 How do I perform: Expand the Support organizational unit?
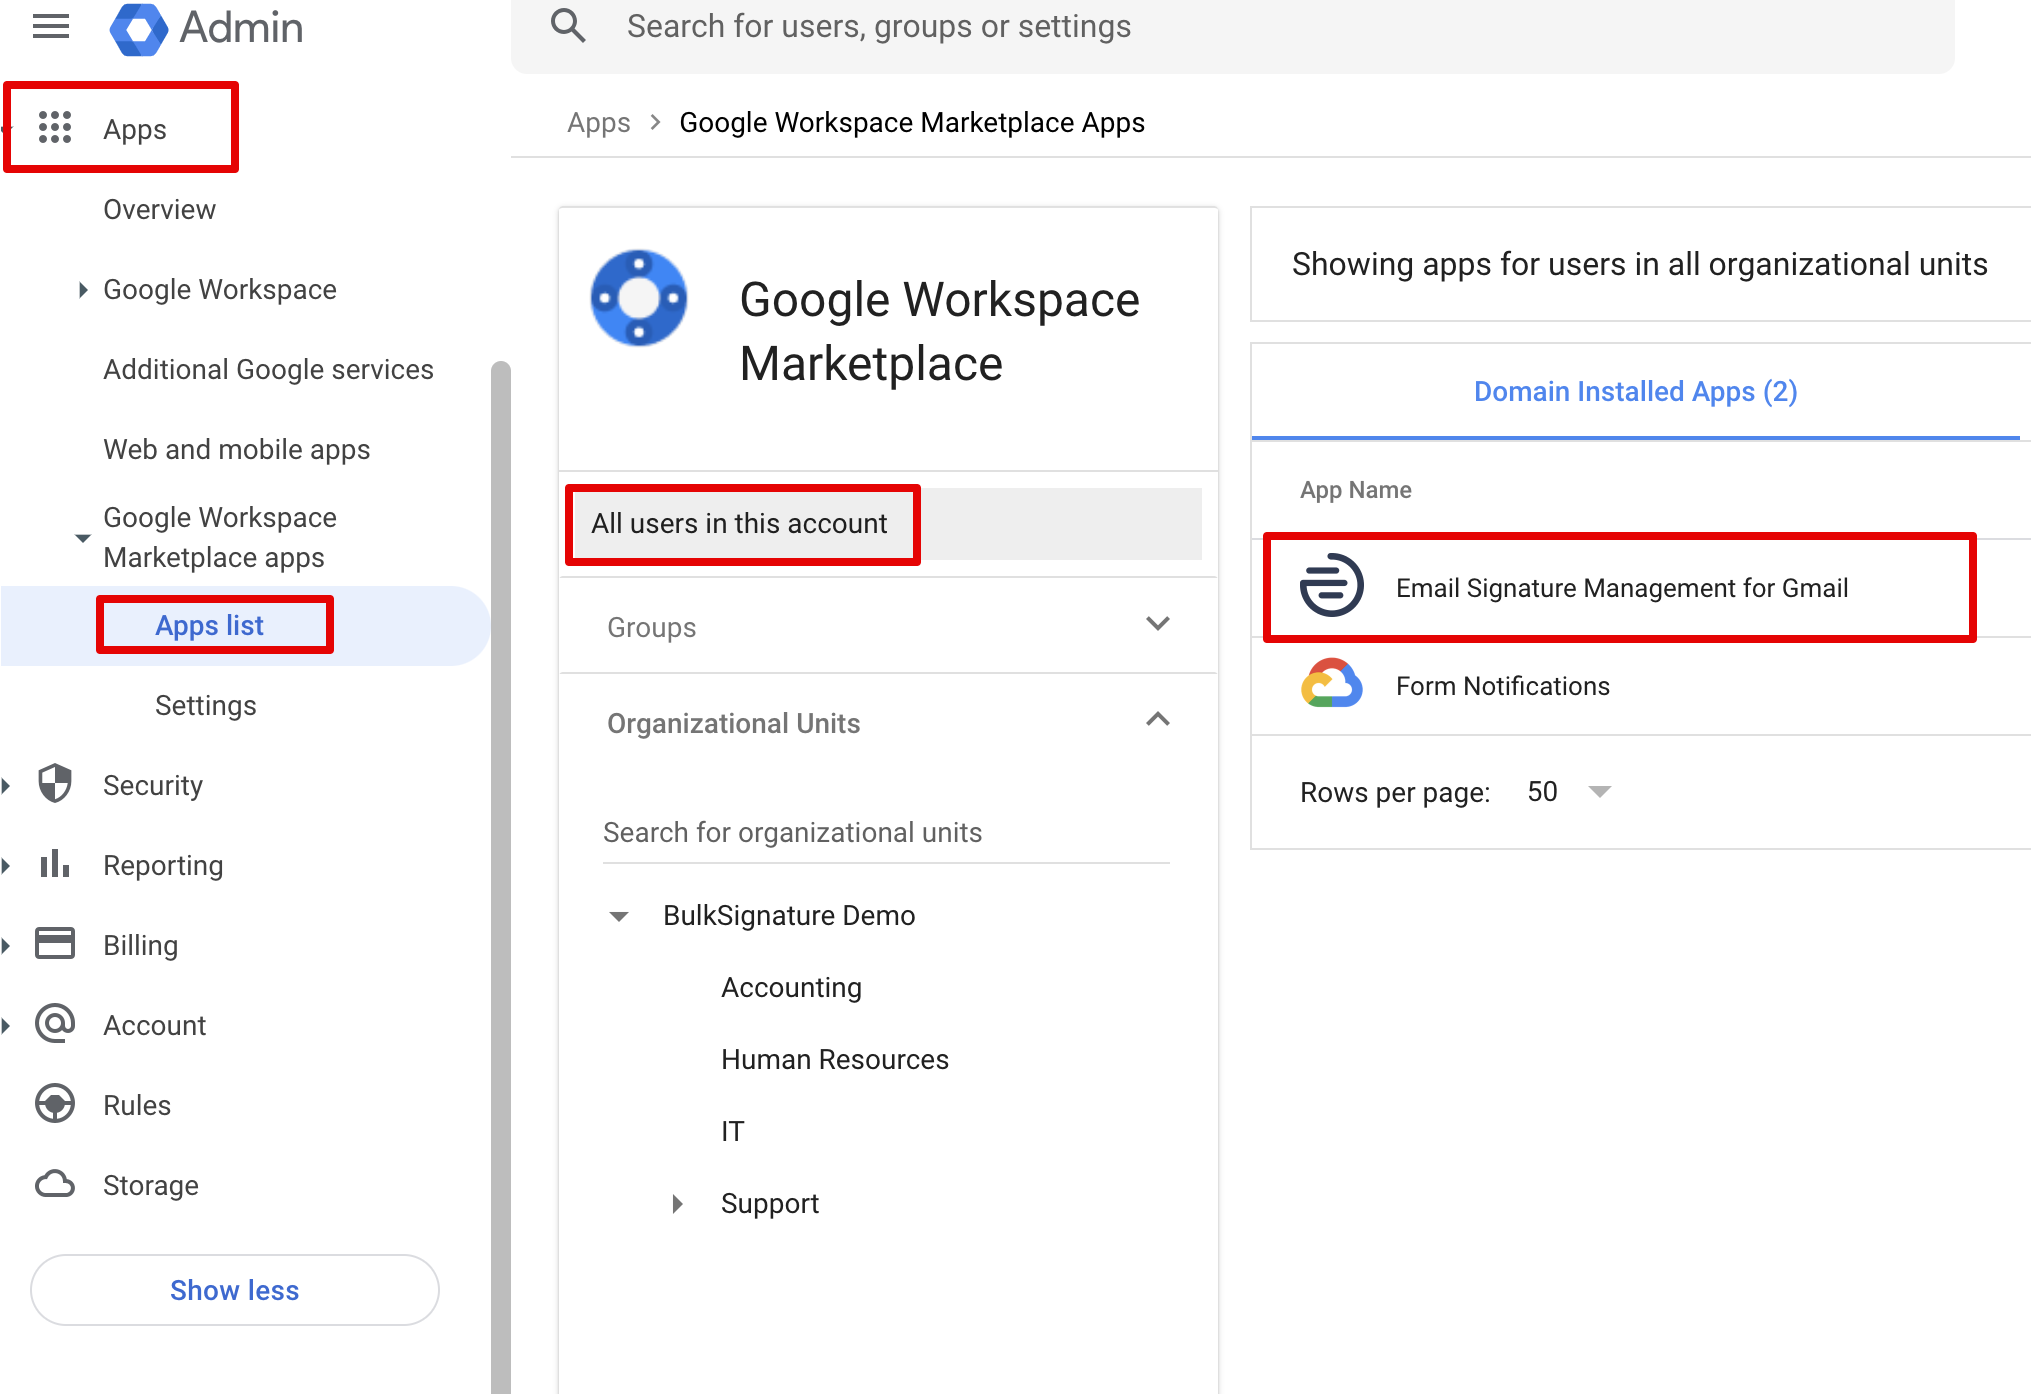678,1203
